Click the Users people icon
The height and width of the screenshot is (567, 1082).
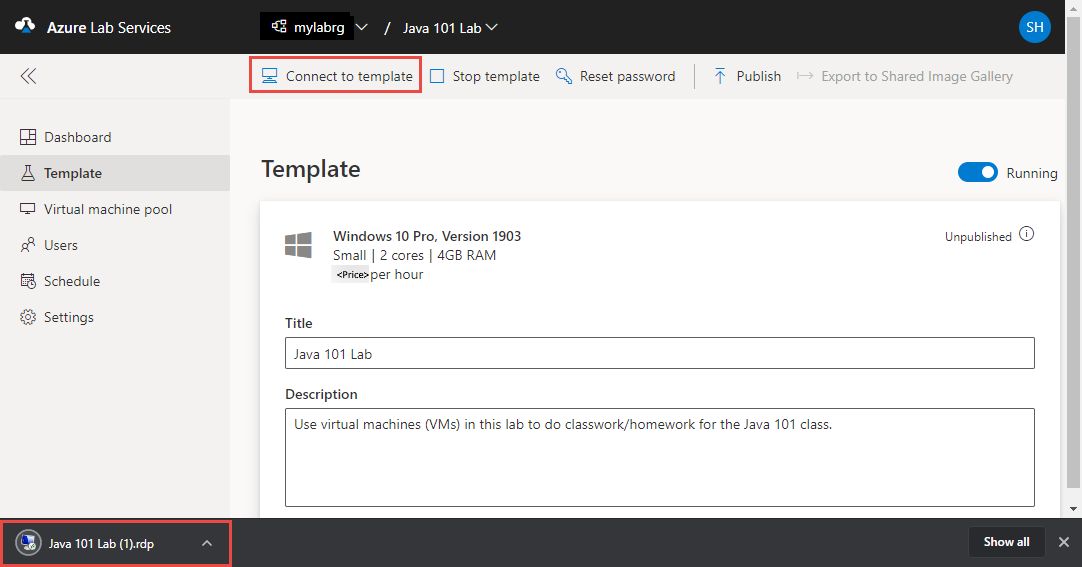click(x=28, y=245)
